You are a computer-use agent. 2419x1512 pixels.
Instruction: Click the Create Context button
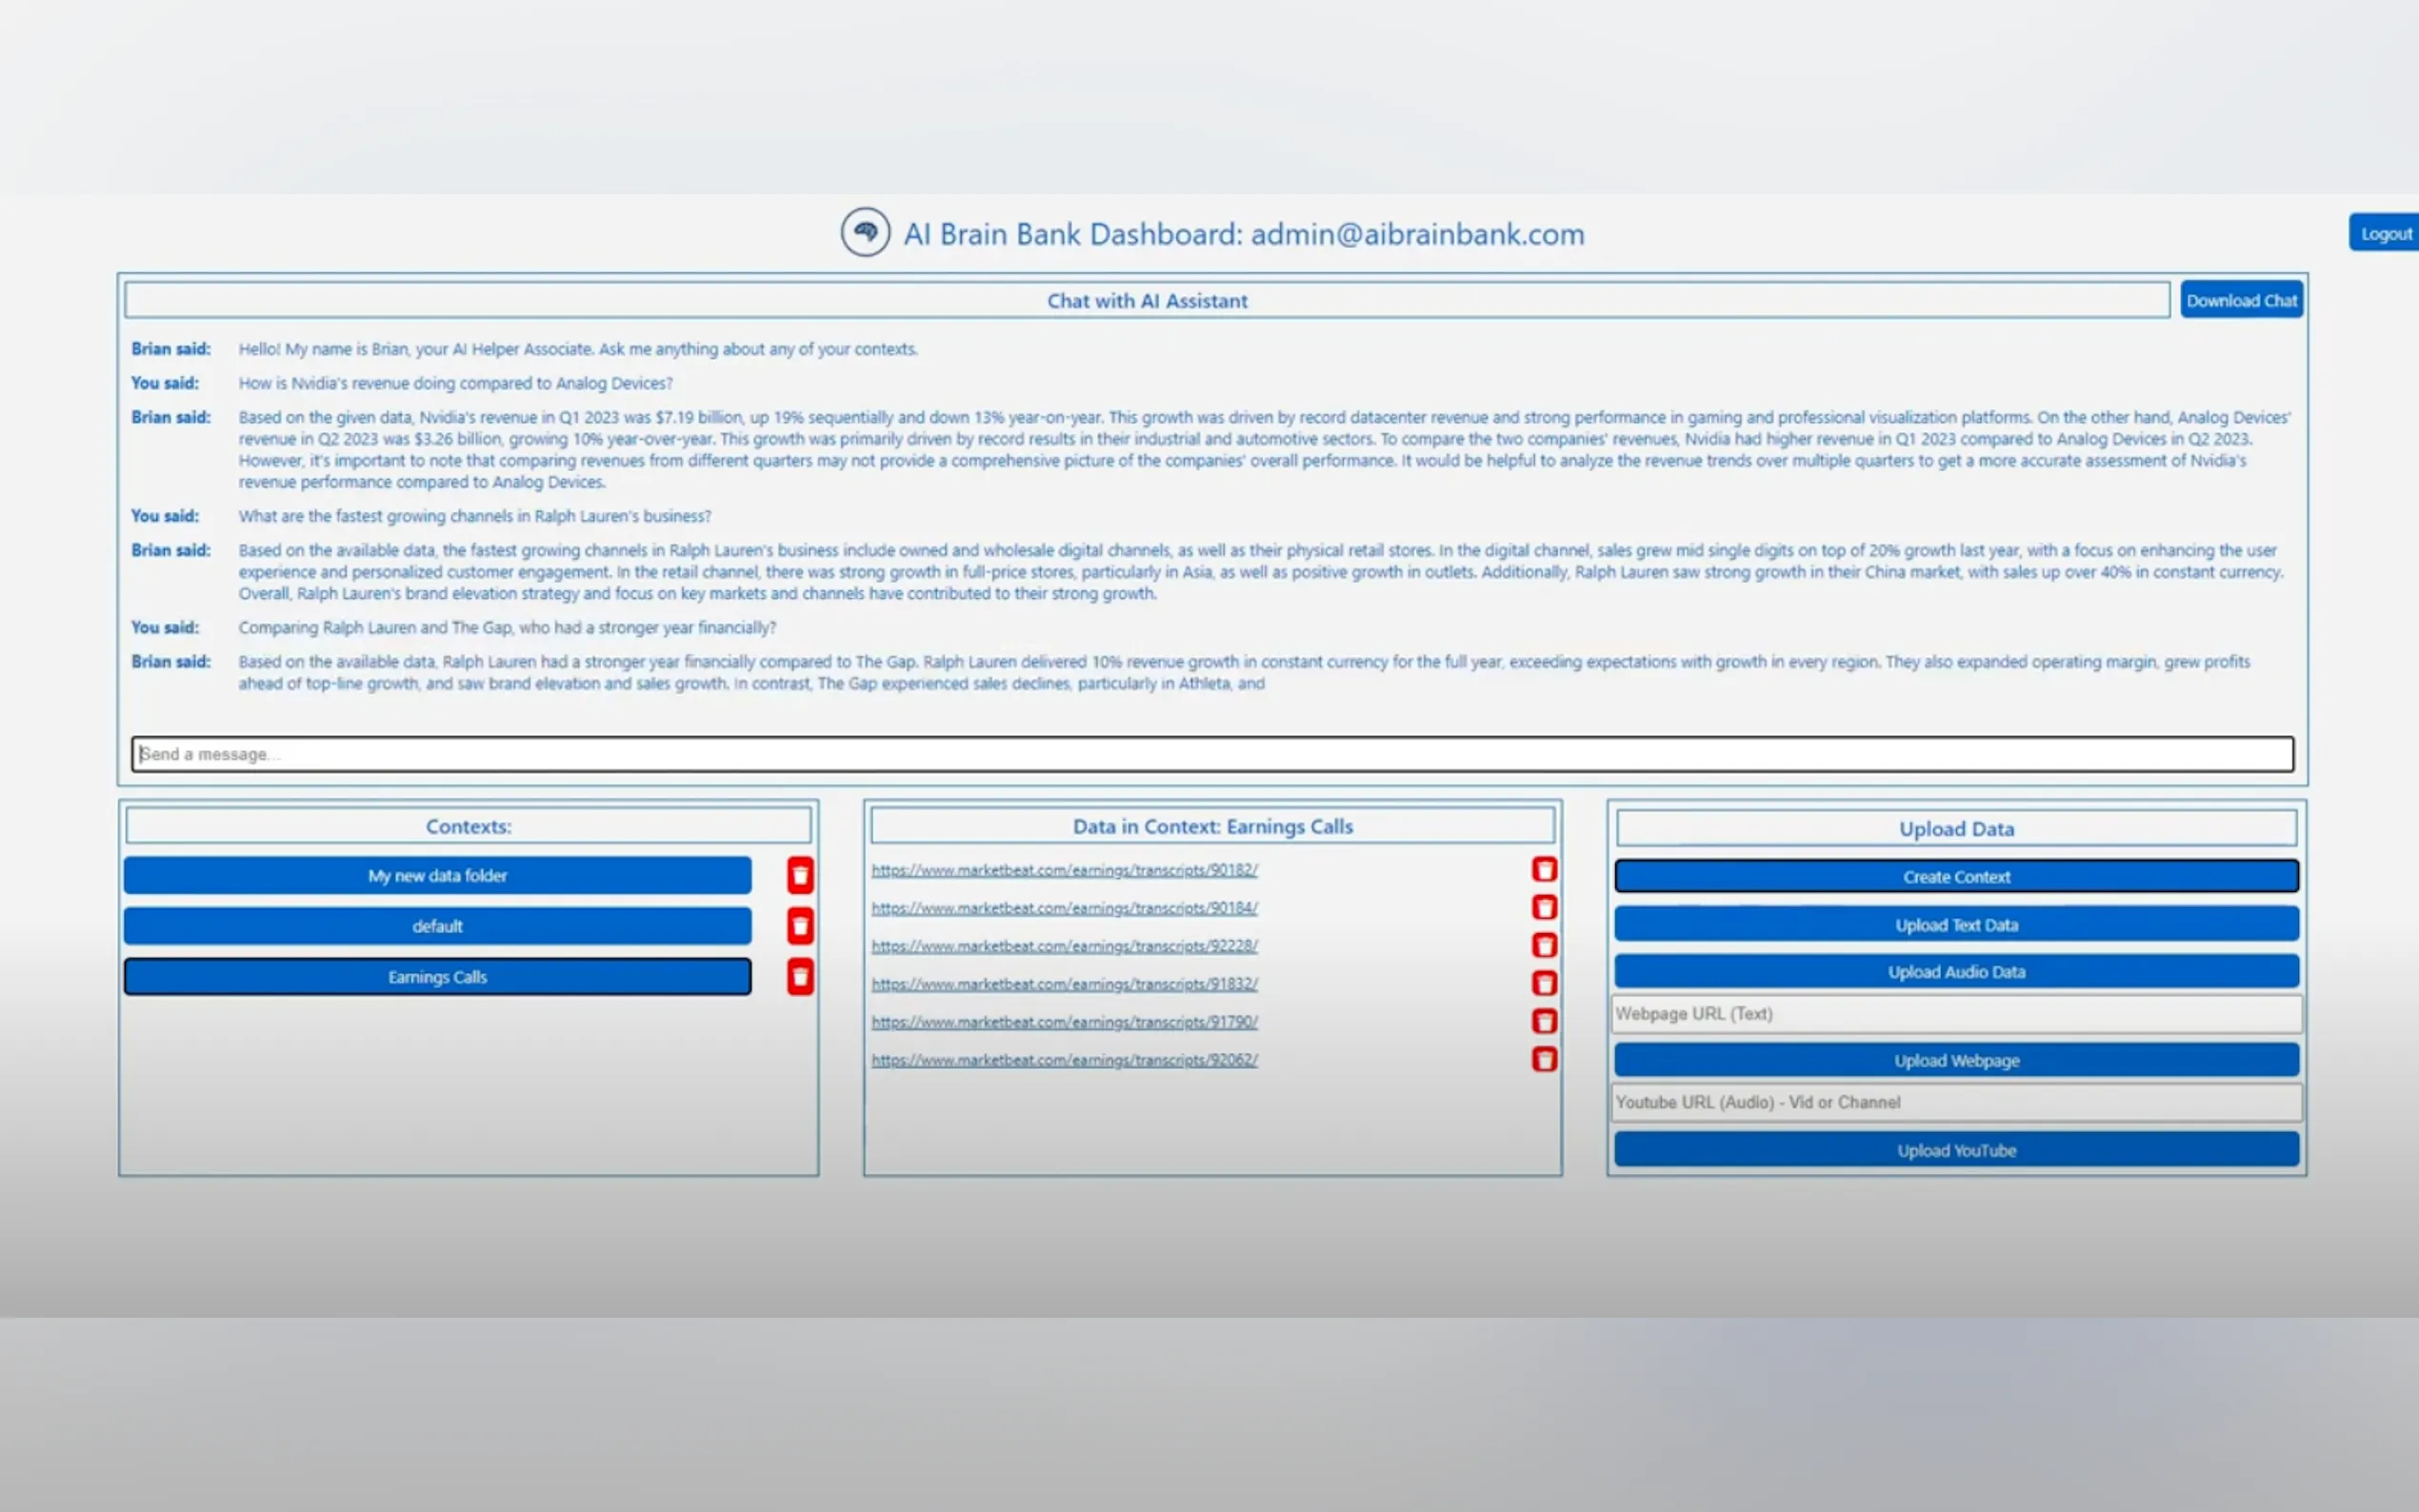pos(1956,876)
